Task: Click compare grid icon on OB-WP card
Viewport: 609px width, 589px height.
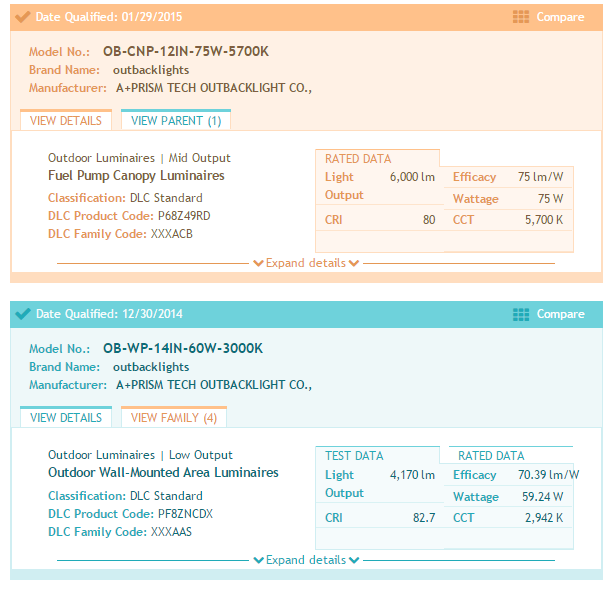Action: click(x=521, y=314)
